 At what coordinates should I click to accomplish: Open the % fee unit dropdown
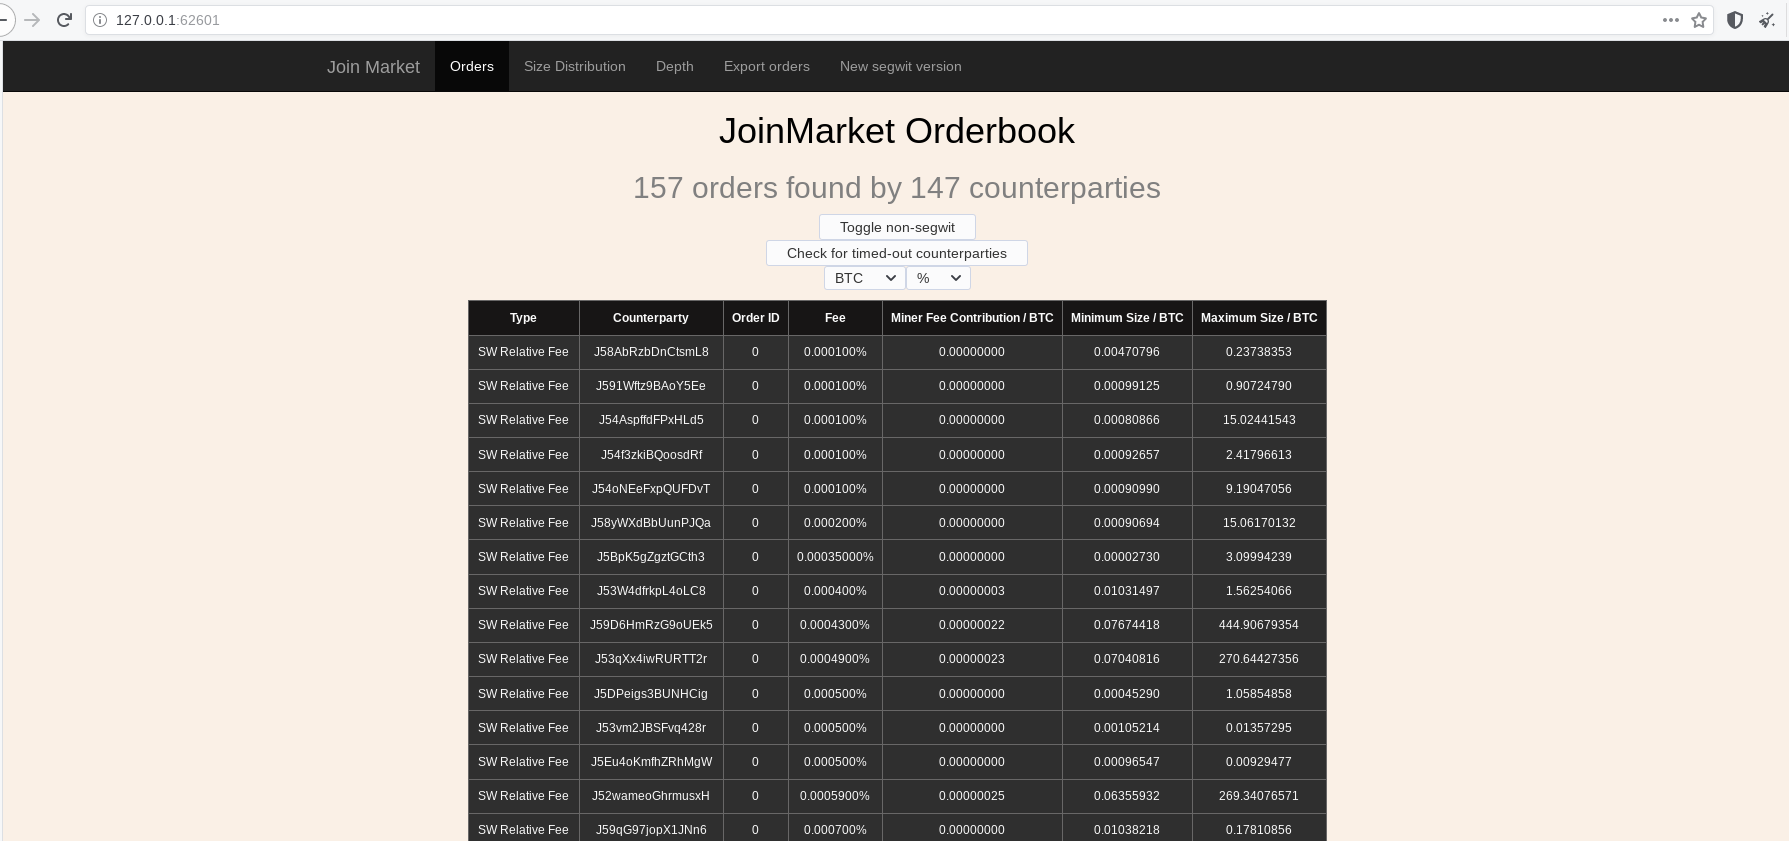(x=938, y=278)
